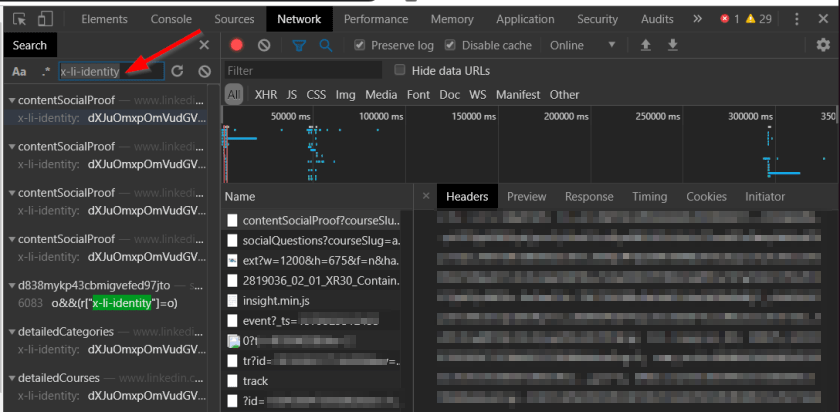Uncheck the Preserve log checkbox
The height and width of the screenshot is (412, 840).
pos(359,45)
